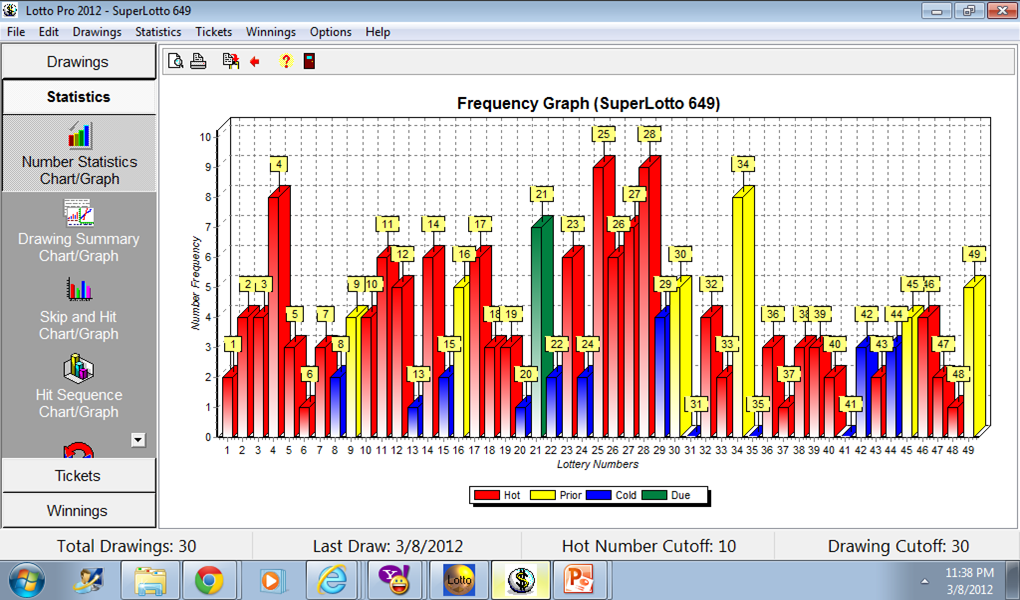The image size is (1020, 600).
Task: Open the Options menu
Action: 330,32
